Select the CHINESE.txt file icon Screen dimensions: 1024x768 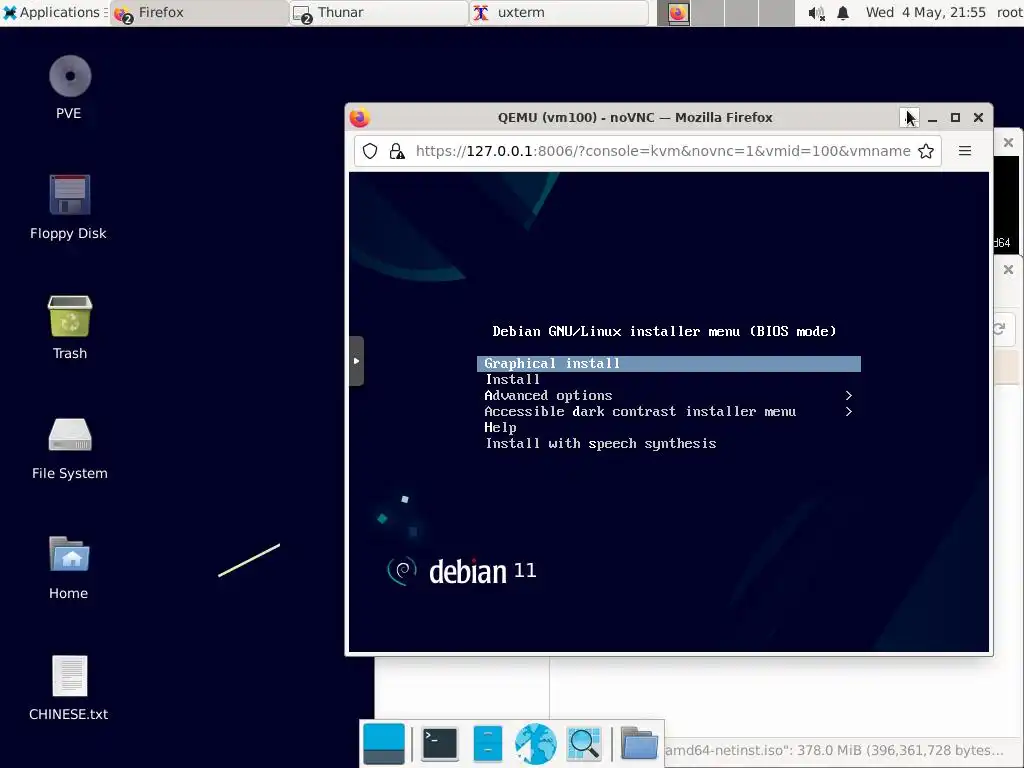coord(69,676)
